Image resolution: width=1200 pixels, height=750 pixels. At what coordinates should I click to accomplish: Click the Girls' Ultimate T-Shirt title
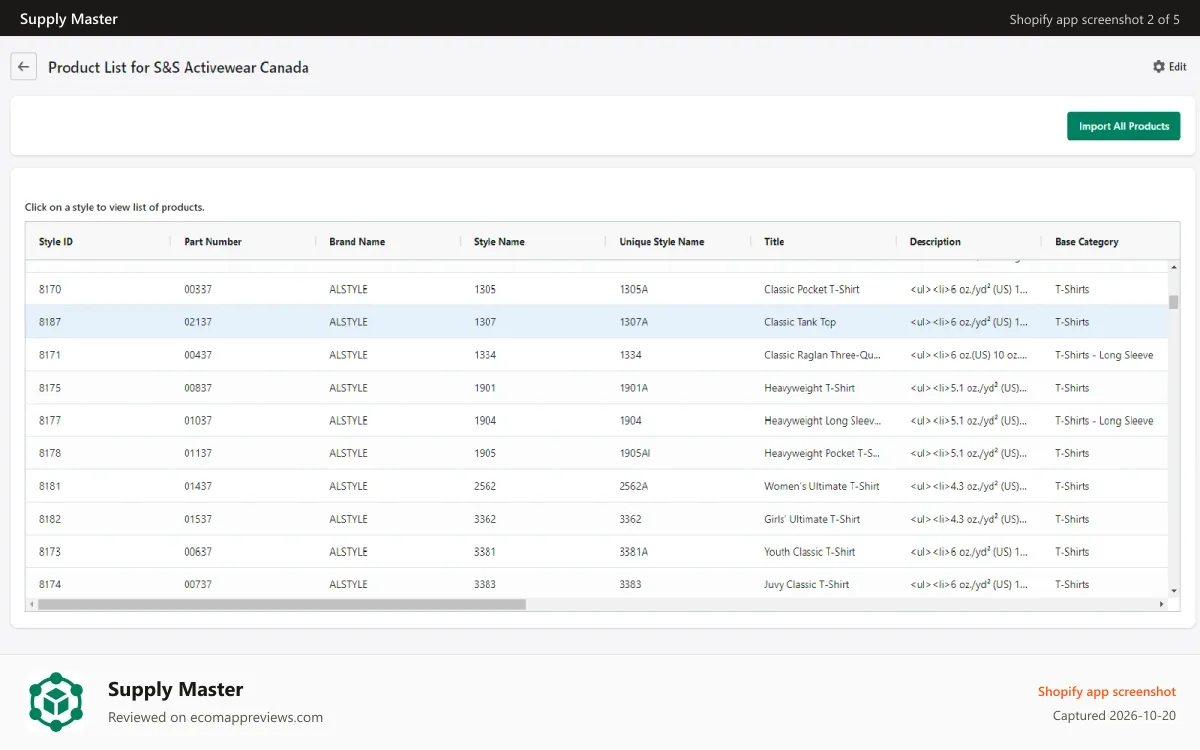coord(812,519)
